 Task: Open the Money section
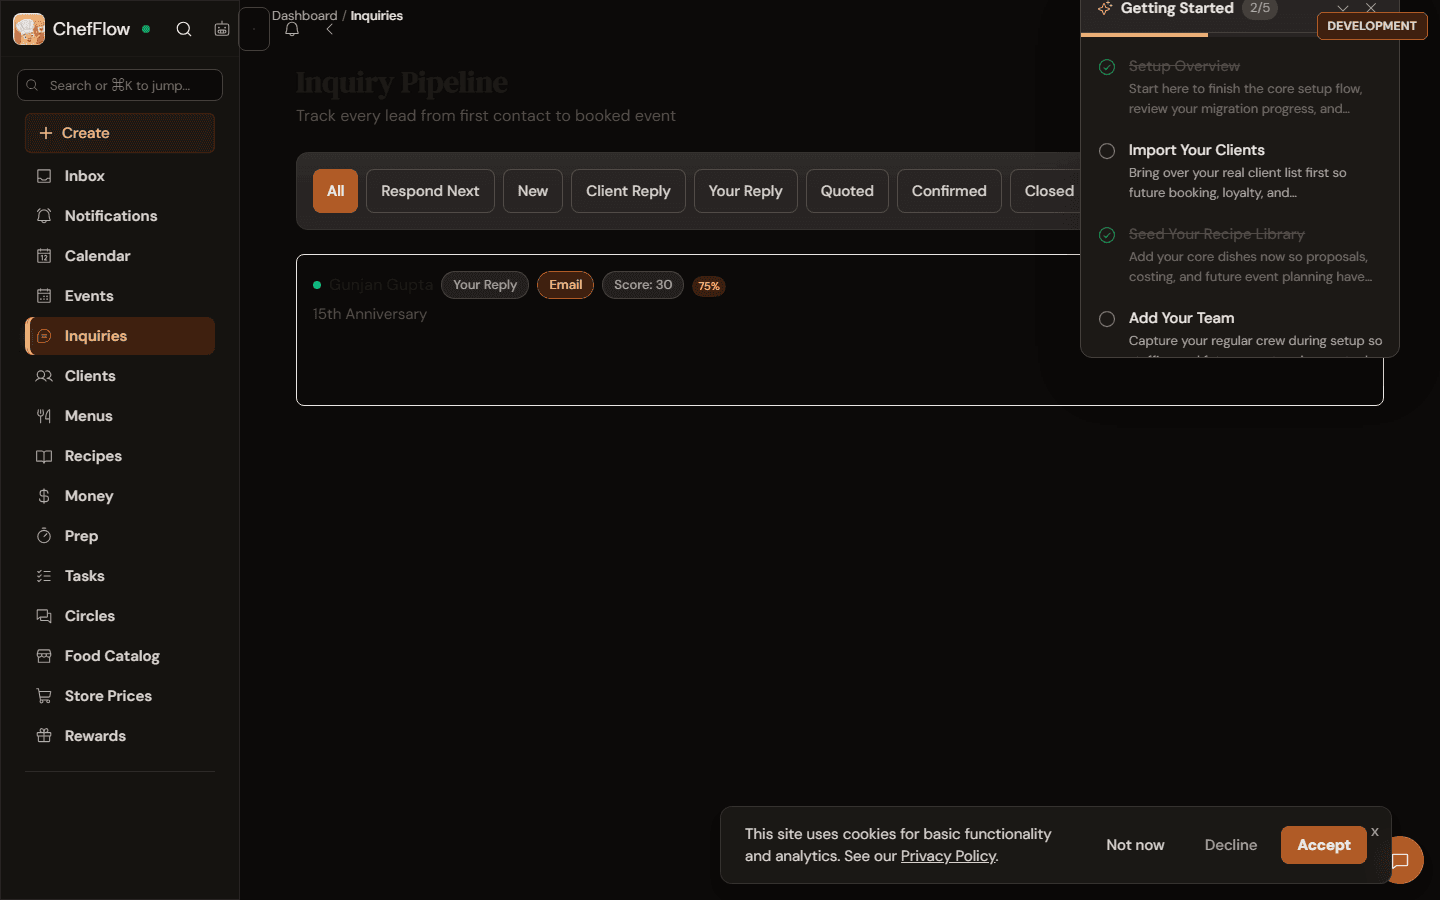[x=120, y=496]
